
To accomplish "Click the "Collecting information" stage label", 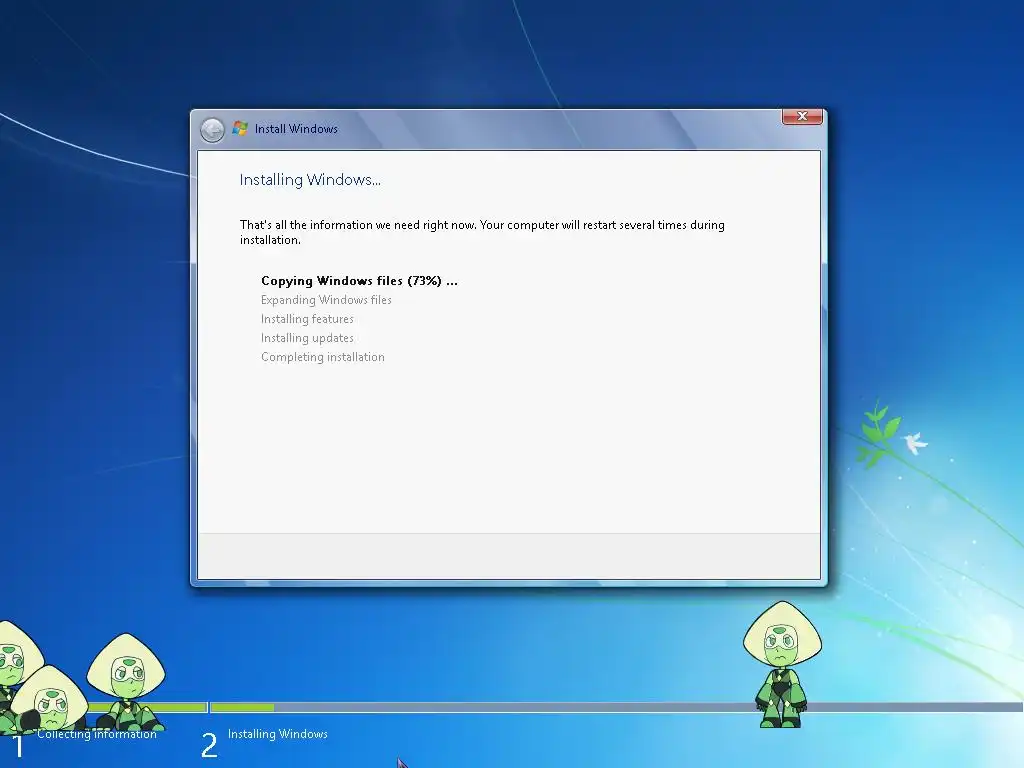I will click(x=97, y=734).
